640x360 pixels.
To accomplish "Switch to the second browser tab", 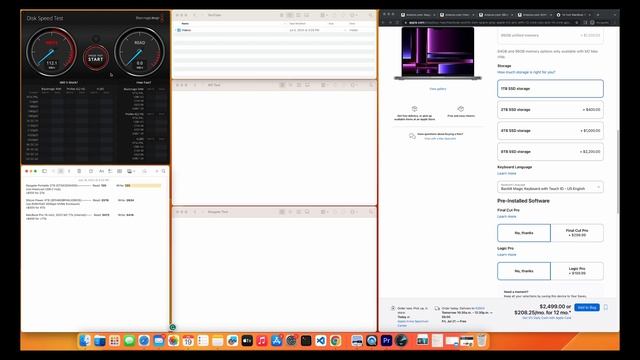I will point(456,15).
